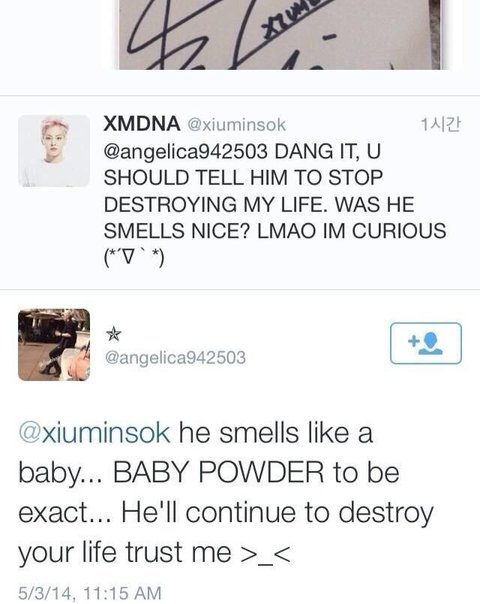
Task: Open XMDNA's profile picture
Action: pos(54,151)
